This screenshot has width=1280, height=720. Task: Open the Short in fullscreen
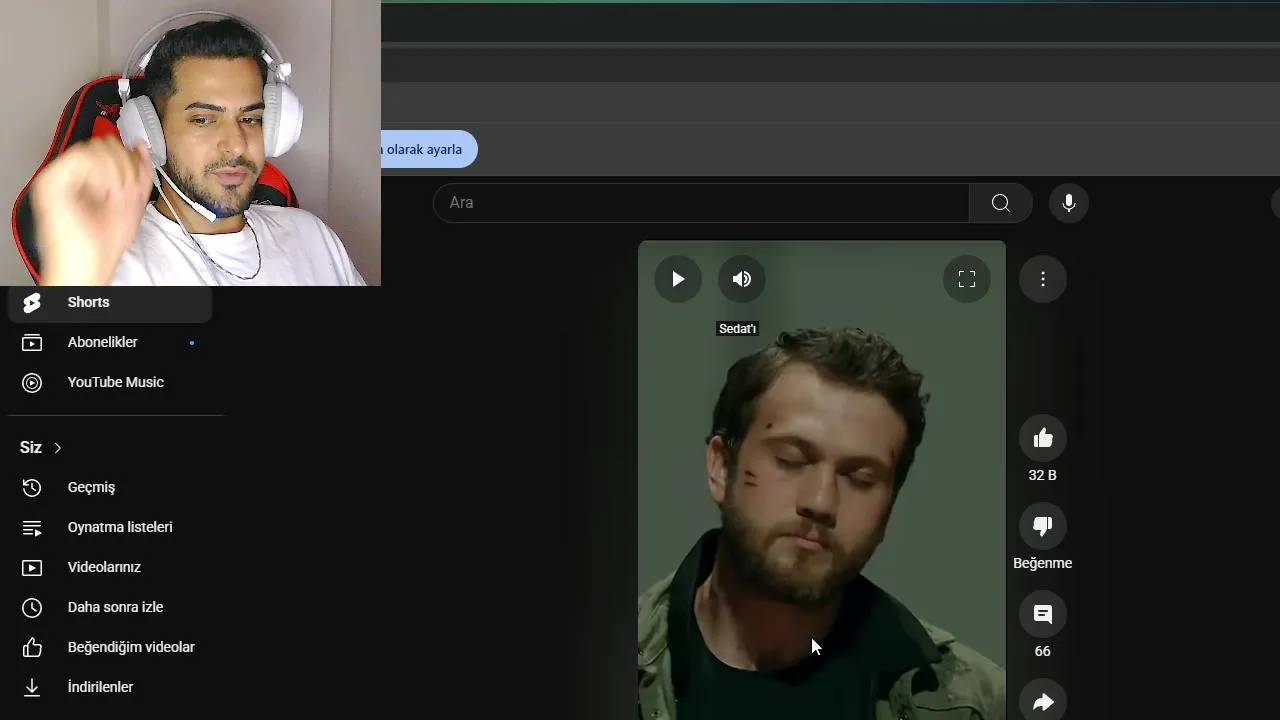tap(967, 279)
